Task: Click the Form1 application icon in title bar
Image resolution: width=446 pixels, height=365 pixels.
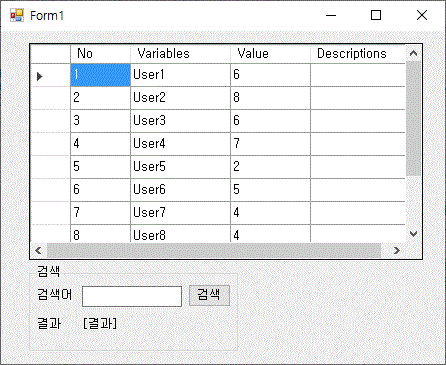Action: pyautogui.click(x=17, y=15)
